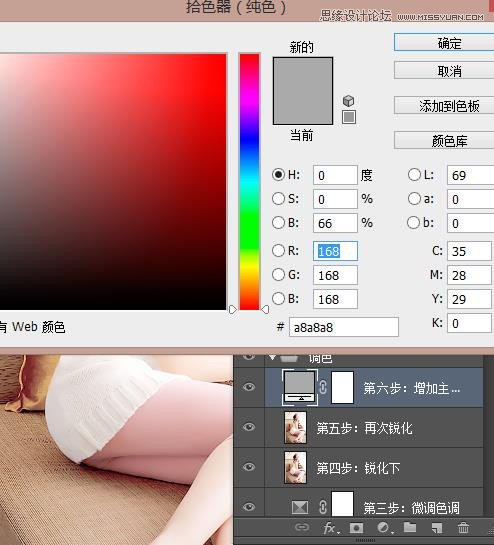Click the out-of-gamut warning cube icon
The height and width of the screenshot is (545, 494).
(x=348, y=101)
